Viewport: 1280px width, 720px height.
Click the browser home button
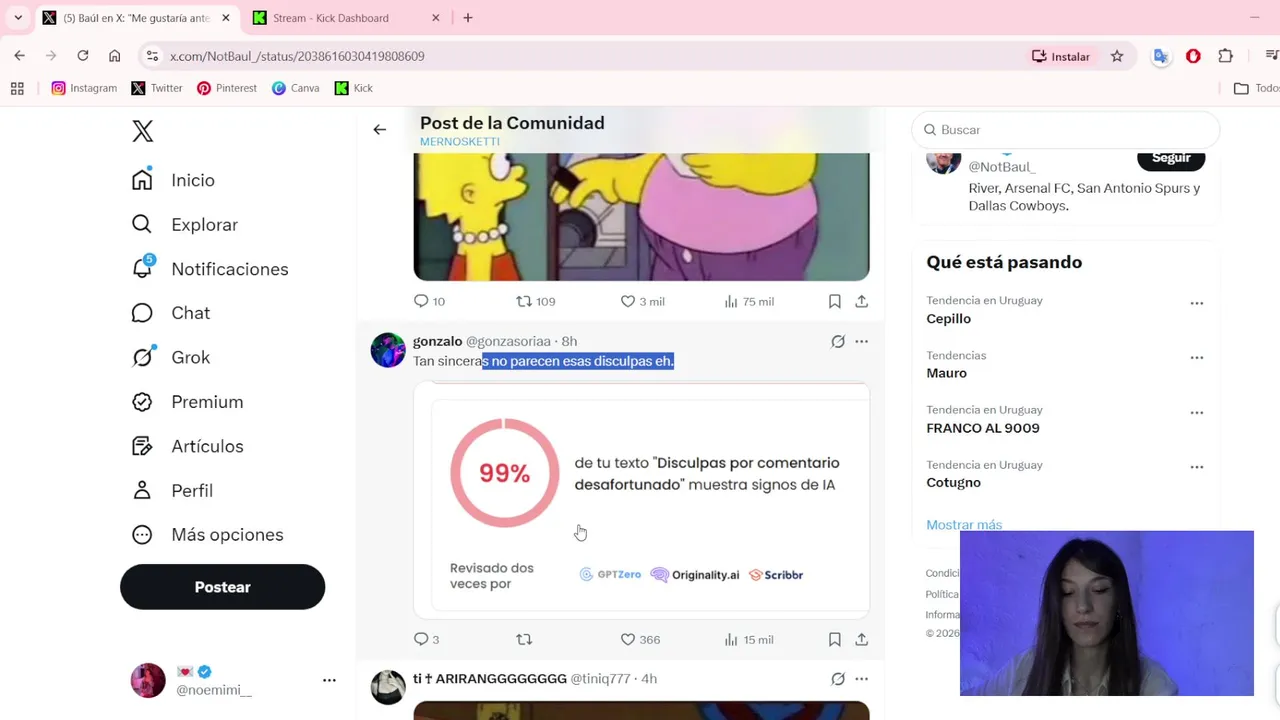[x=115, y=56]
